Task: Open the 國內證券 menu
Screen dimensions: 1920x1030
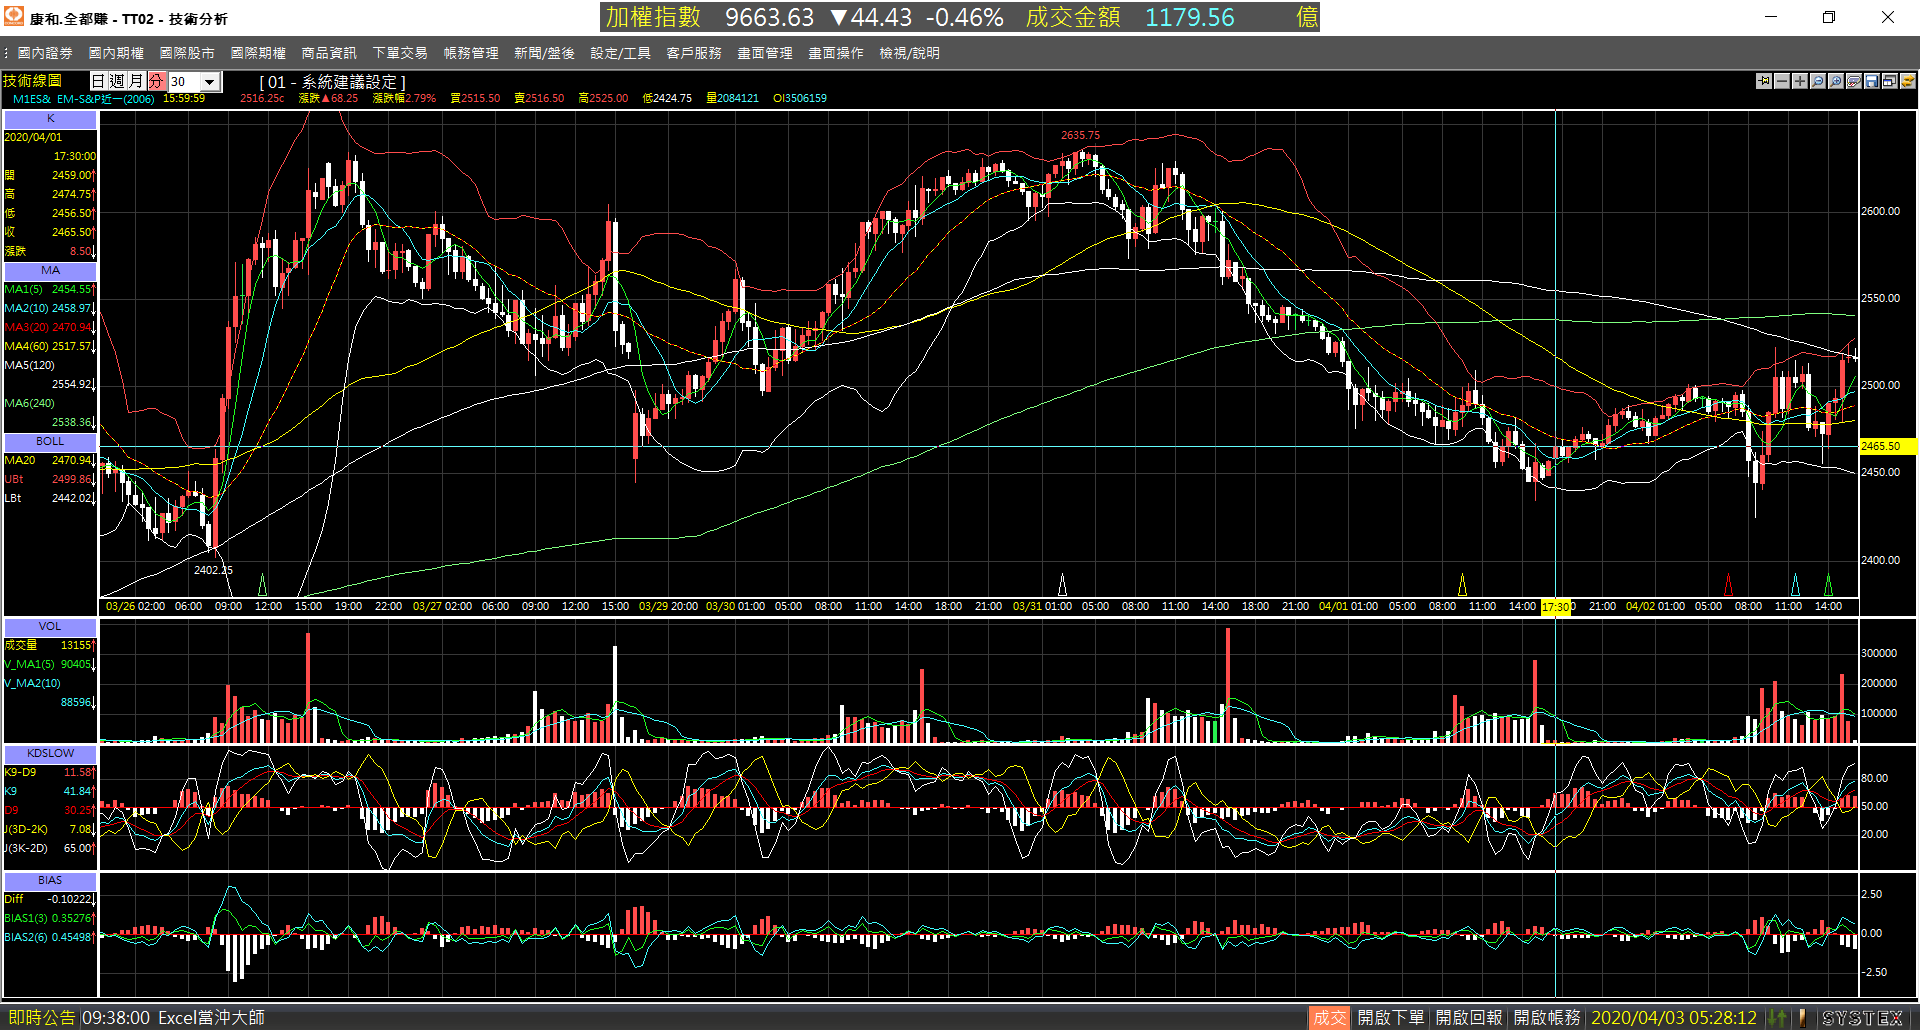Action: pyautogui.click(x=45, y=53)
